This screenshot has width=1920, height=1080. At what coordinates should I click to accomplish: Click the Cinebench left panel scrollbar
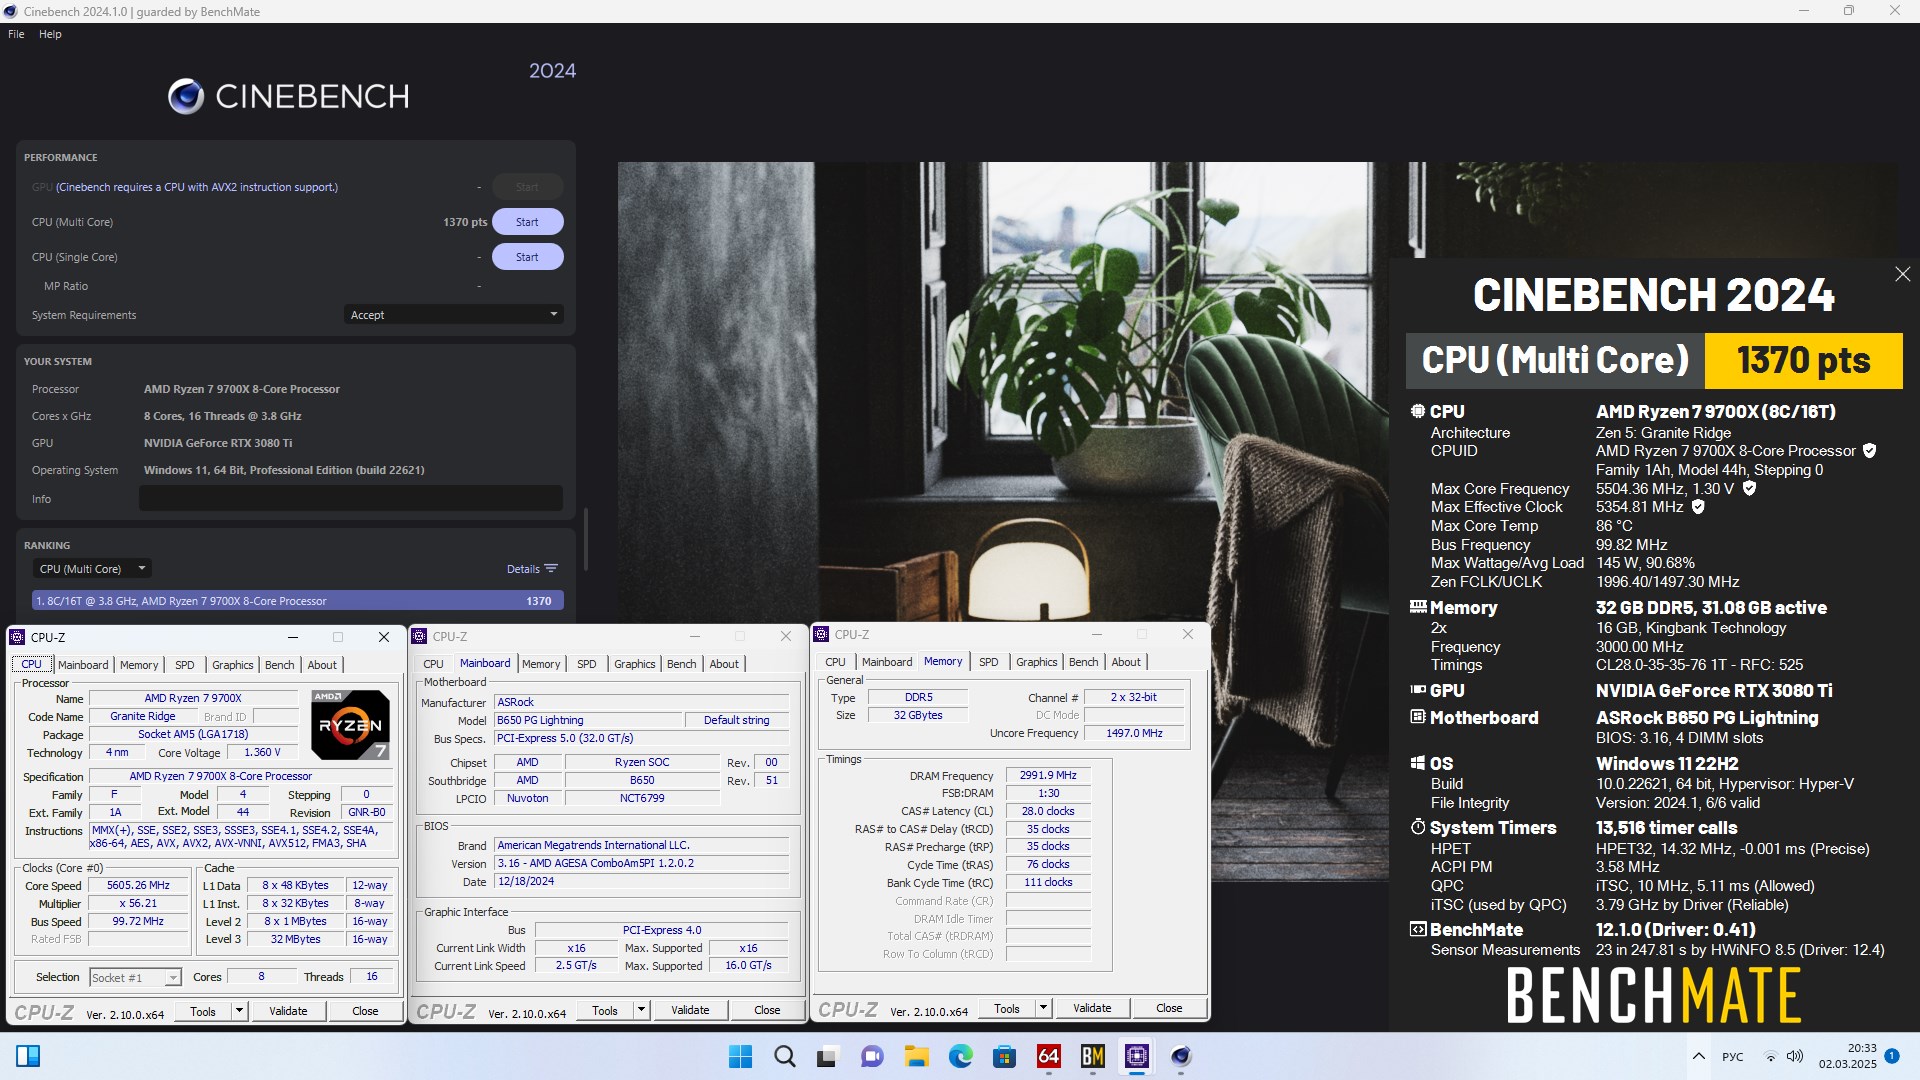coord(586,540)
